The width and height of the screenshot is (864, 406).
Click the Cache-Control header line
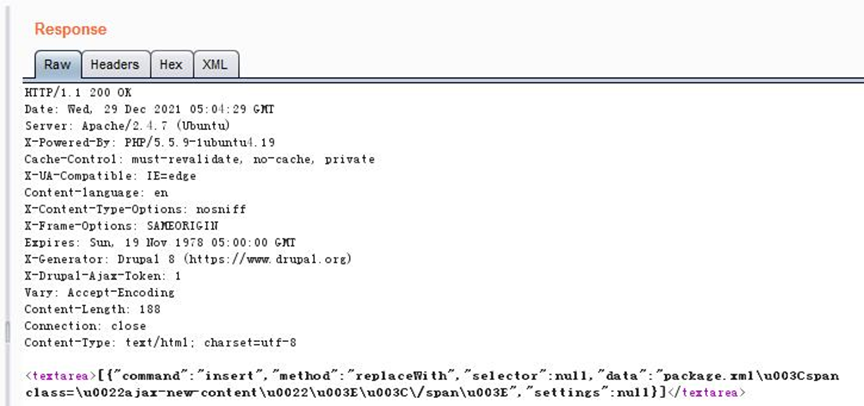pyautogui.click(x=199, y=159)
